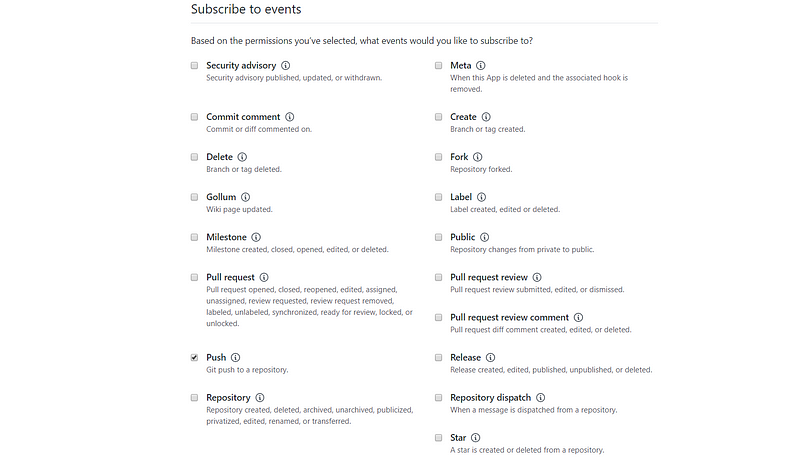Screen dimensions: 800x461
Task: Click the Fork event info icon
Action: pos(477,157)
